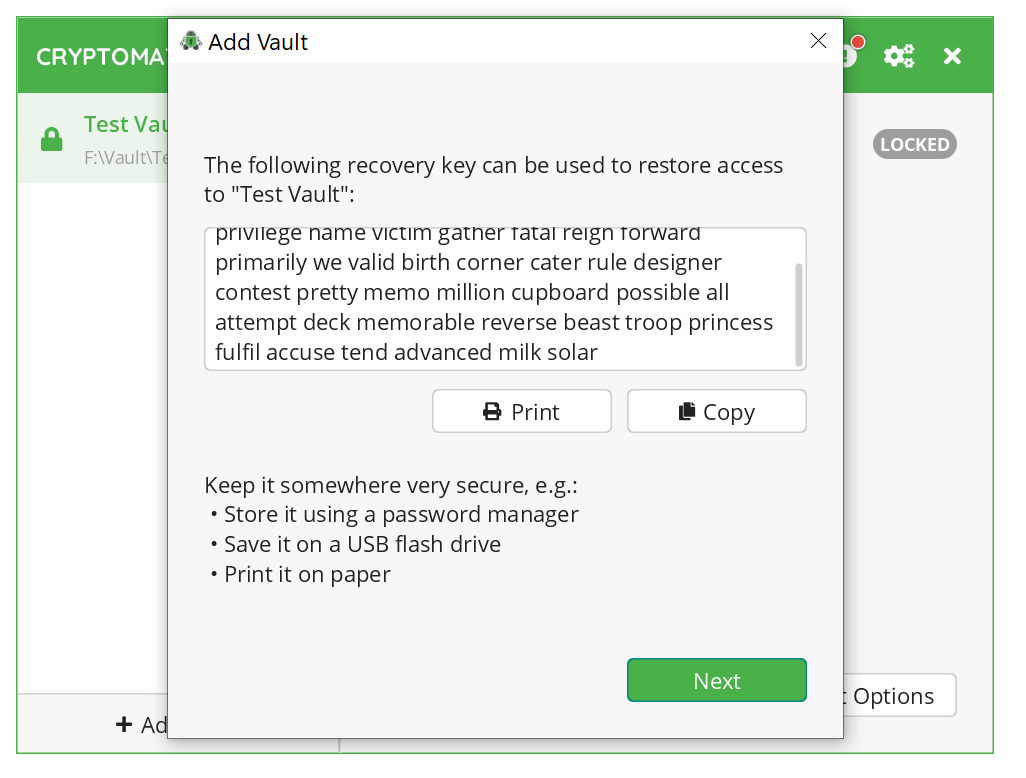The image size is (1026, 778).
Task: Click the printer icon on Print button
Action: coord(492,412)
